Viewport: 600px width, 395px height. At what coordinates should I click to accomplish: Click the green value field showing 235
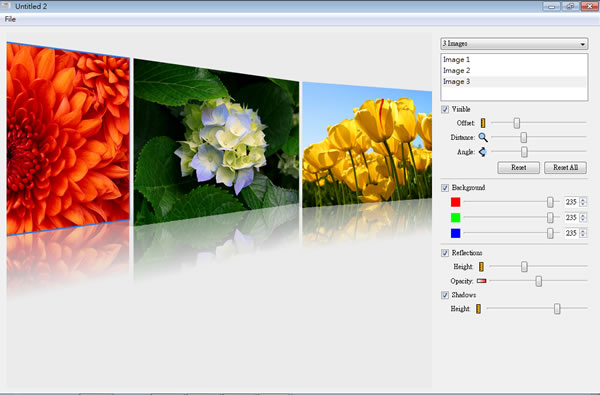tap(572, 217)
